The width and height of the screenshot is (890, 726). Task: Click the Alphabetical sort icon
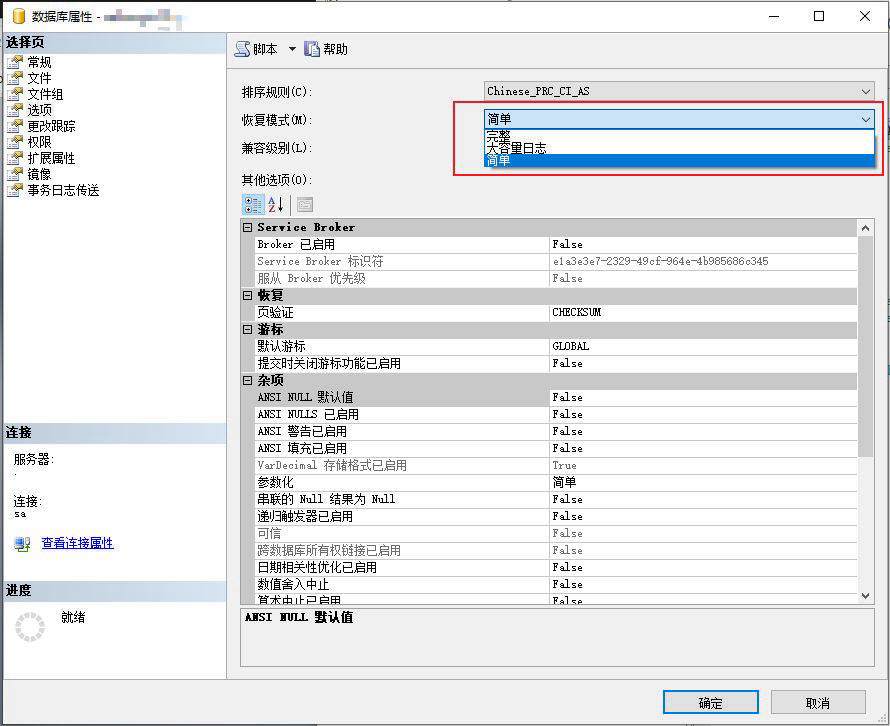pyautogui.click(x=276, y=205)
